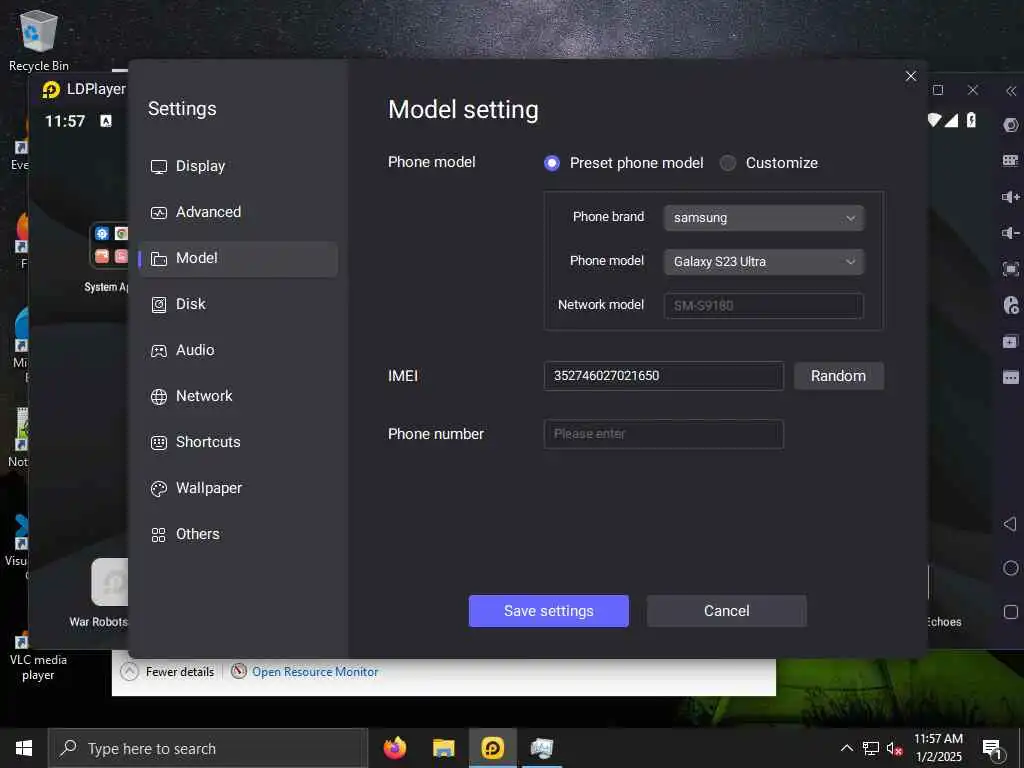Click Android back triangle button in LDPlayer
Viewport: 1024px width, 768px height.
click(x=1010, y=524)
